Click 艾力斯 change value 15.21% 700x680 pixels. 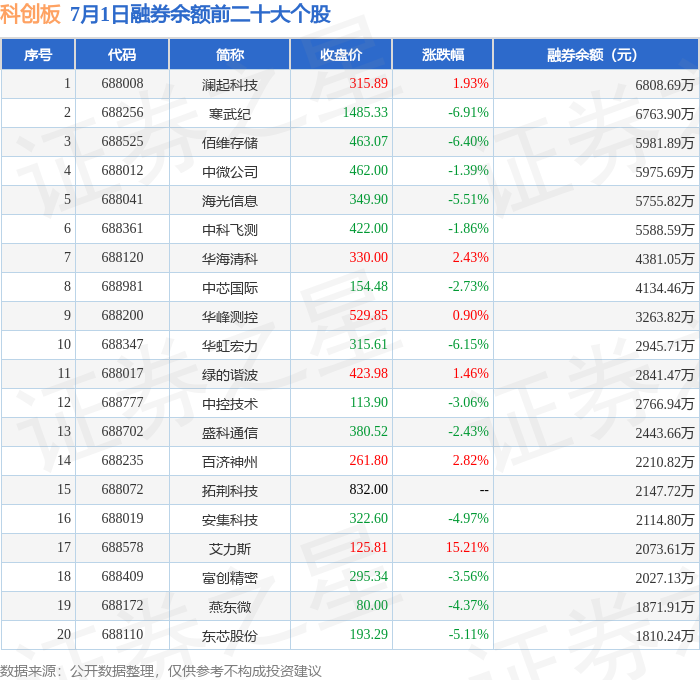pos(467,547)
